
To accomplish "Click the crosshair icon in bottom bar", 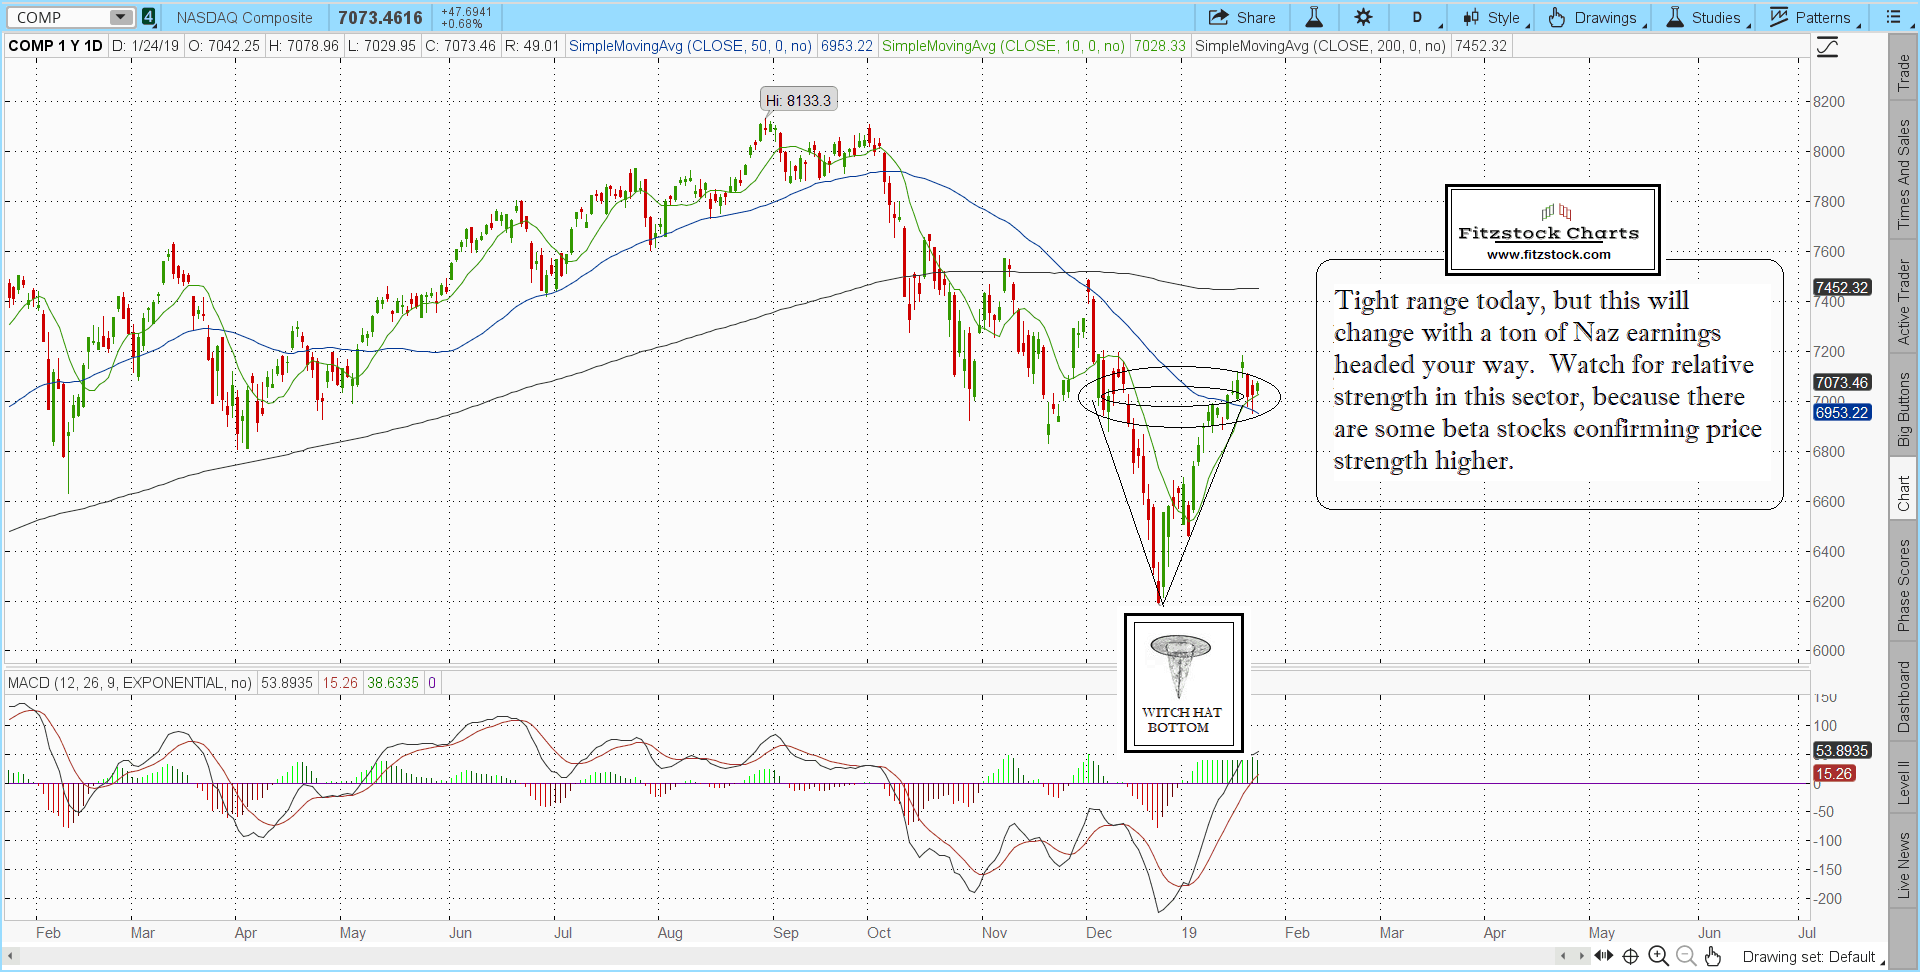I will (x=1630, y=956).
